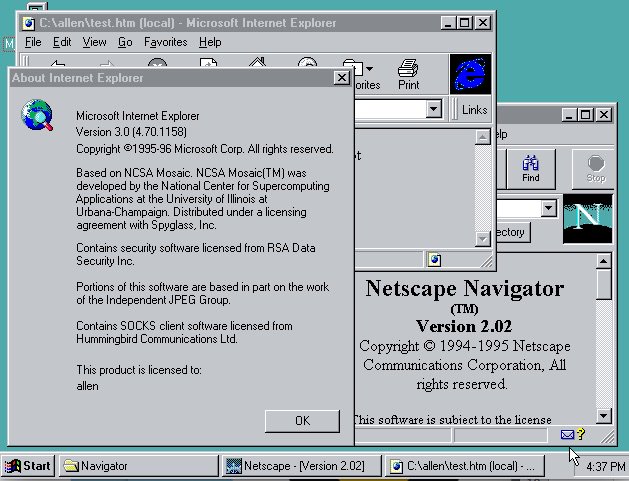Open Edit menu in Internet Explorer

(x=62, y=42)
